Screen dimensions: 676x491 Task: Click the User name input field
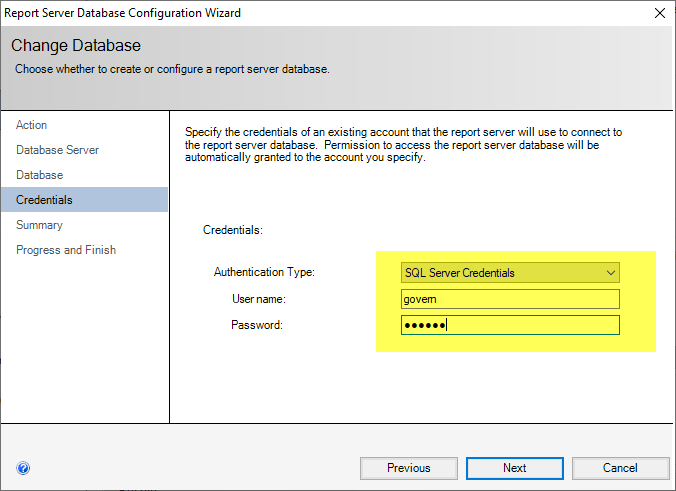click(x=510, y=299)
